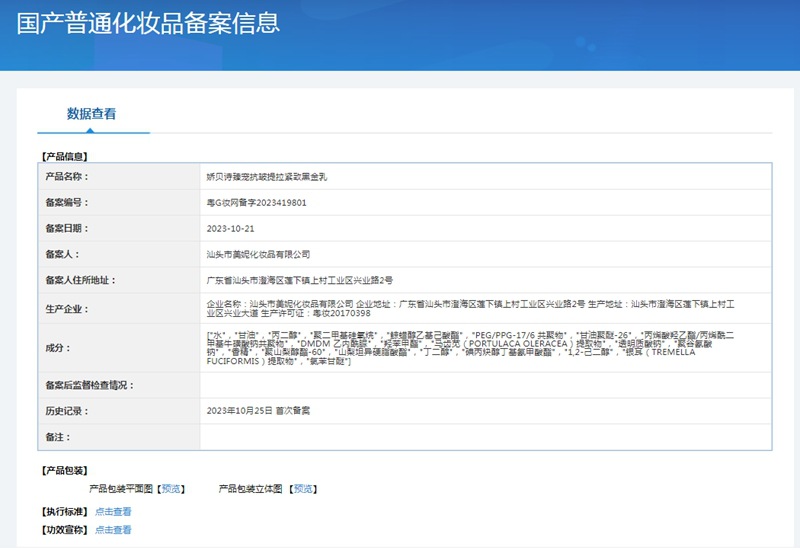Click the 备案人住所地址 row label
Image resolution: width=800 pixels, height=550 pixels.
pos(81,280)
